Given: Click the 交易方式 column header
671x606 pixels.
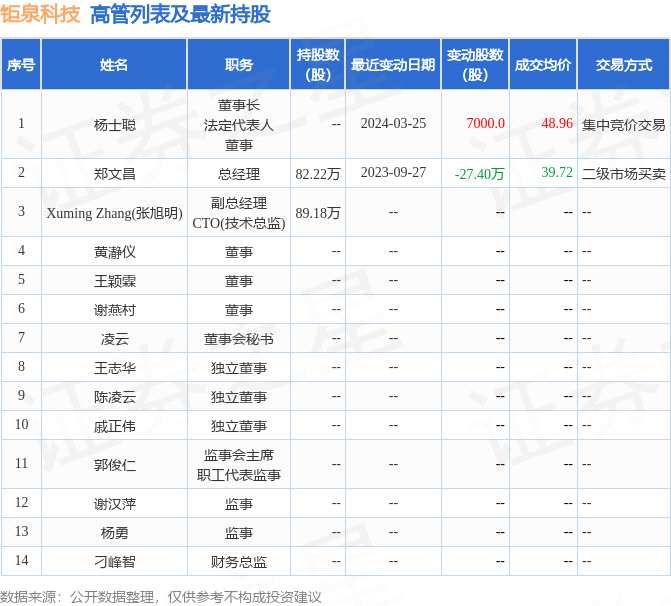Looking at the screenshot, I should (624, 65).
